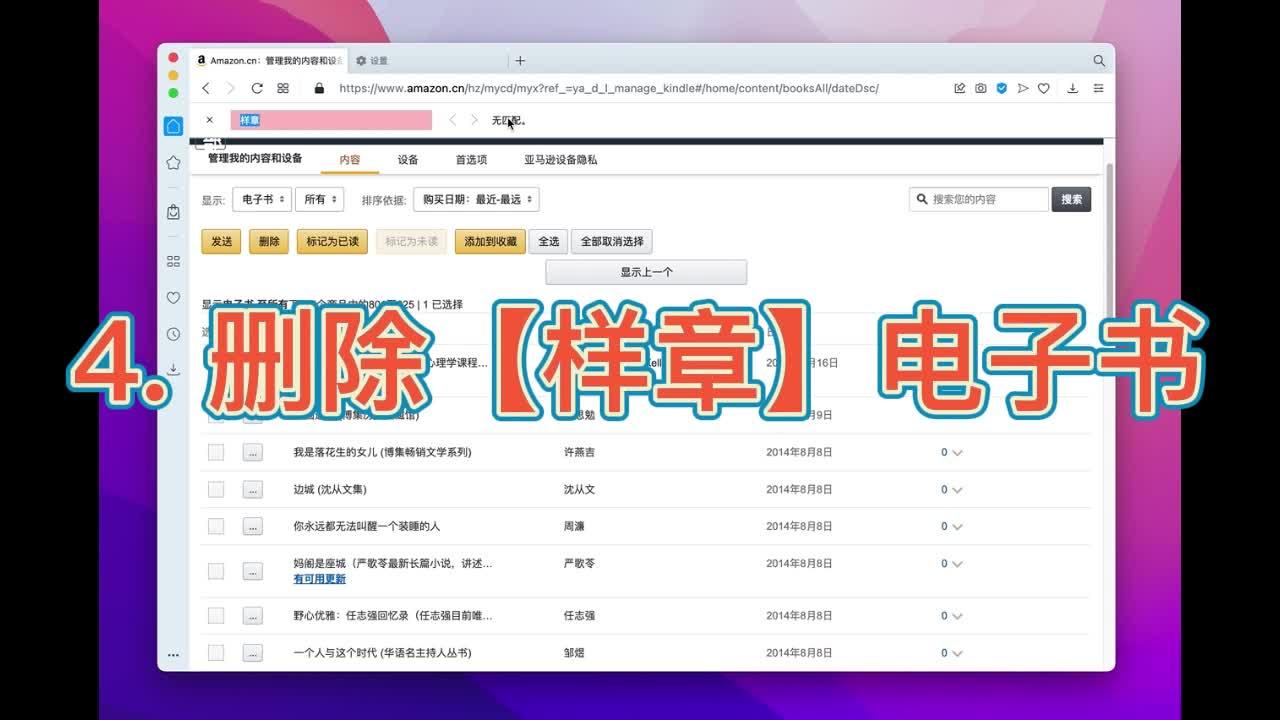Image resolution: width=1280 pixels, height=720 pixels.
Task: Open the browser search magnifier icon
Action: pos(1099,61)
